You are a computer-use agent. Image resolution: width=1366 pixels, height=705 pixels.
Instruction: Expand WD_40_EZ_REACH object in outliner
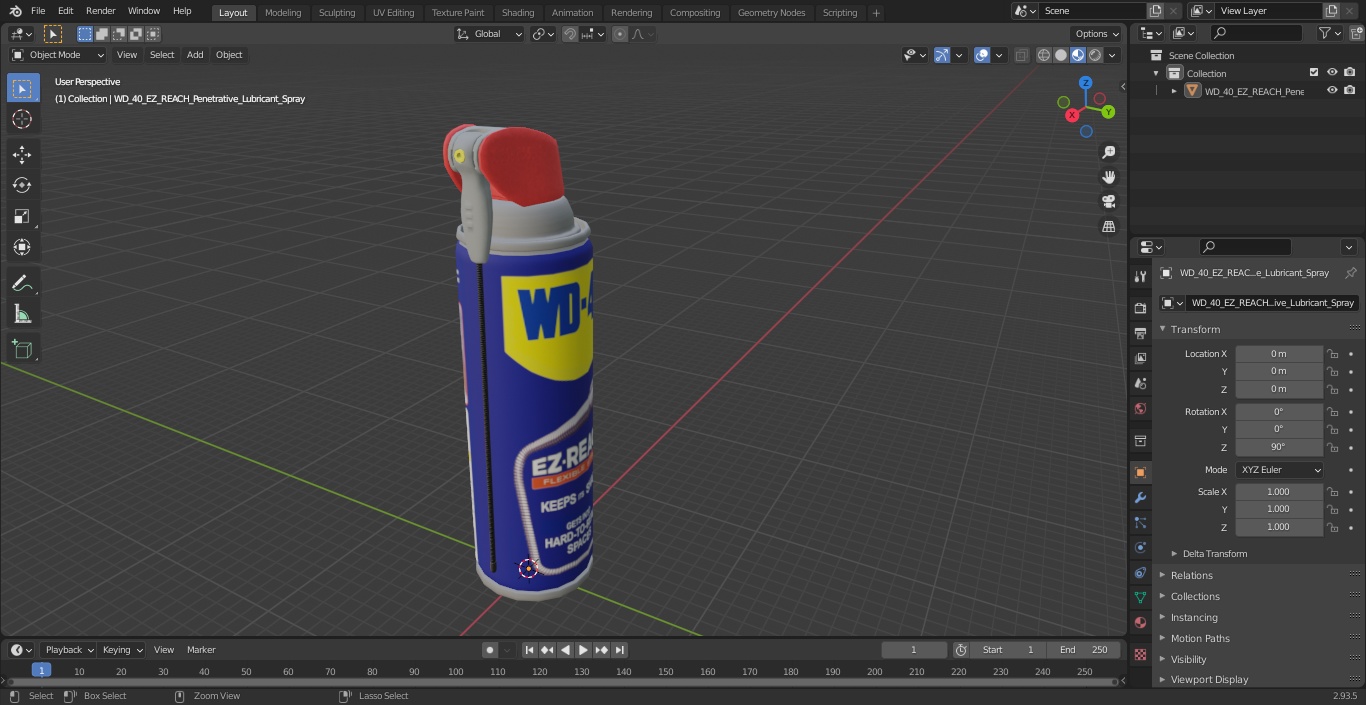(1174, 91)
